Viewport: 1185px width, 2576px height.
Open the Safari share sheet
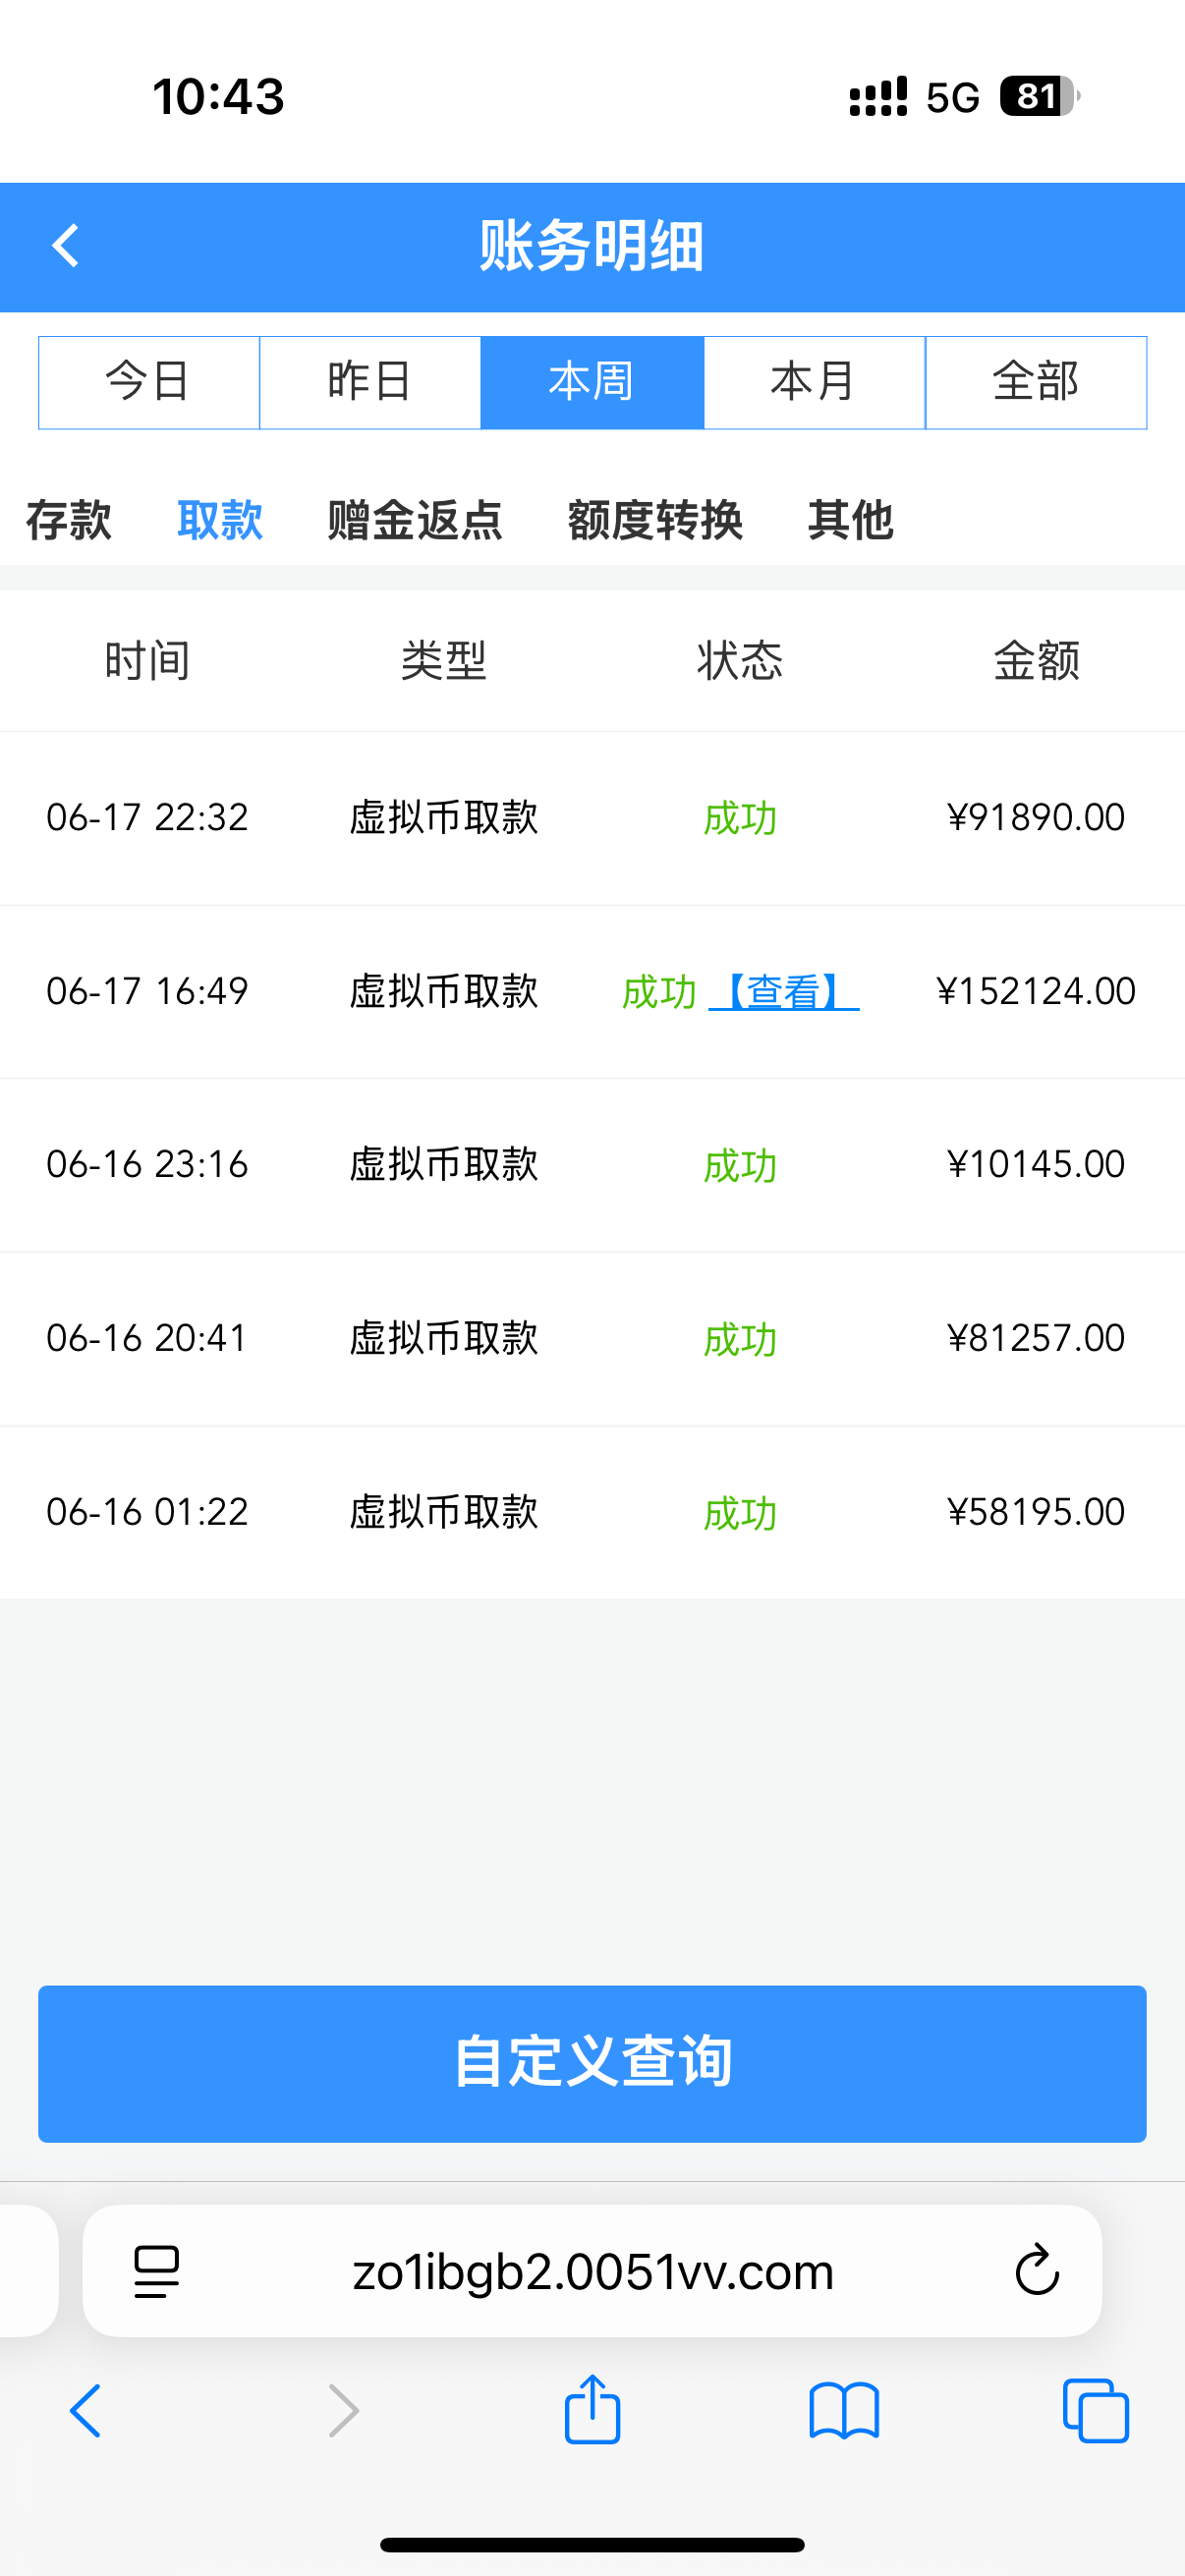pos(592,2410)
